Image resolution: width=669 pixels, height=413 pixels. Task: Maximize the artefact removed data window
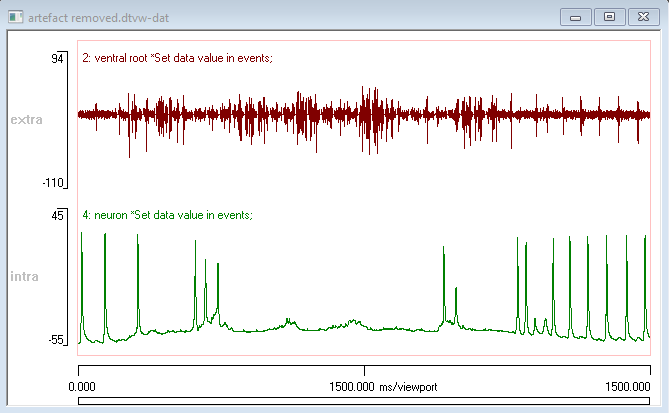[608, 17]
